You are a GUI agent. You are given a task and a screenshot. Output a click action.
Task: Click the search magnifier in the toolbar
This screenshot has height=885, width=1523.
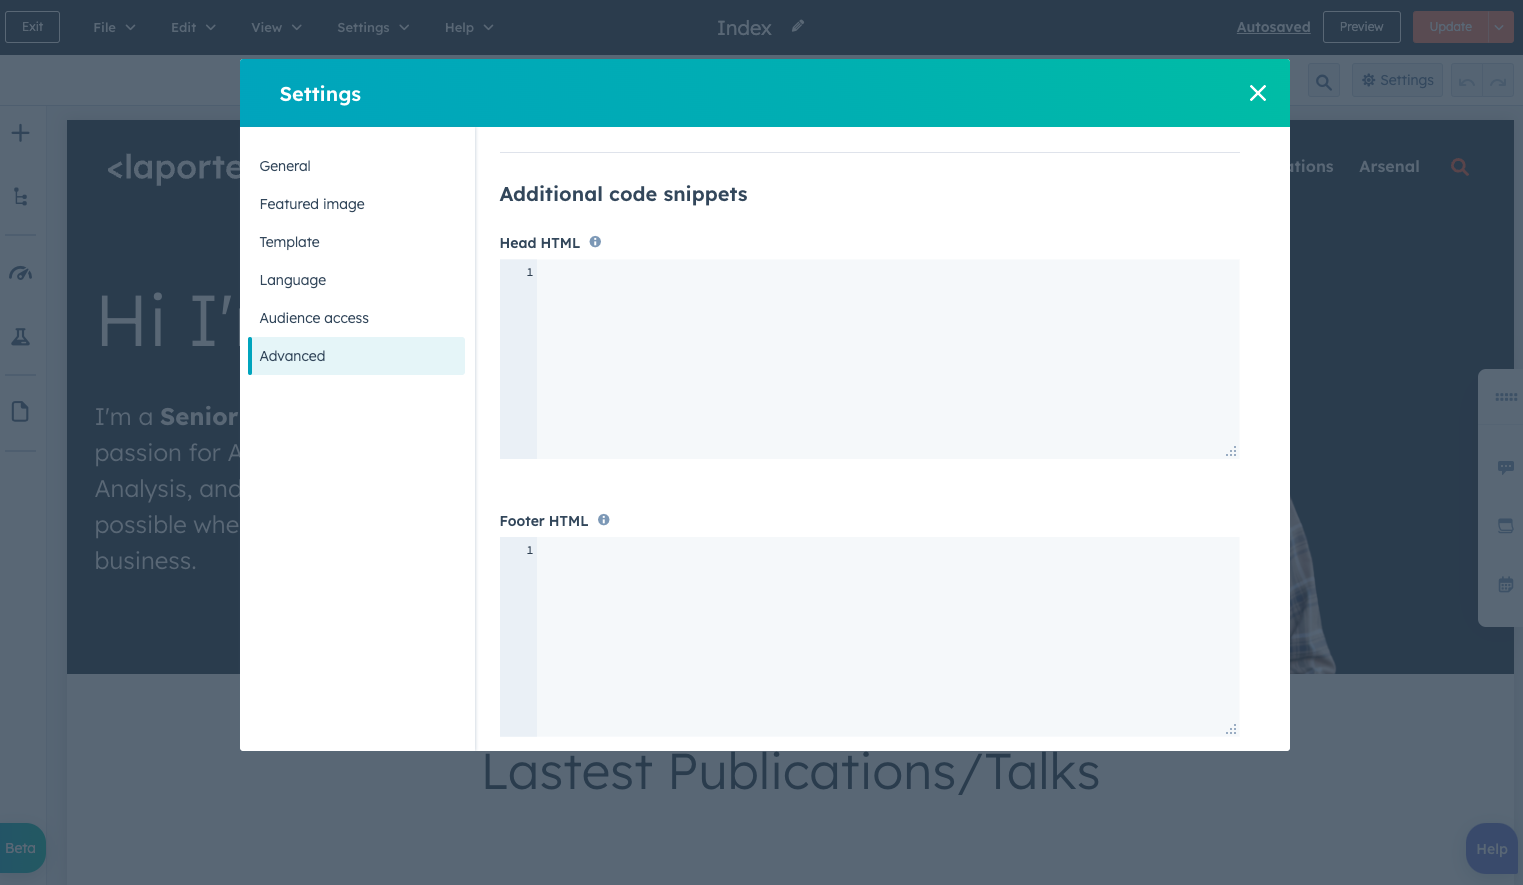point(1323,80)
